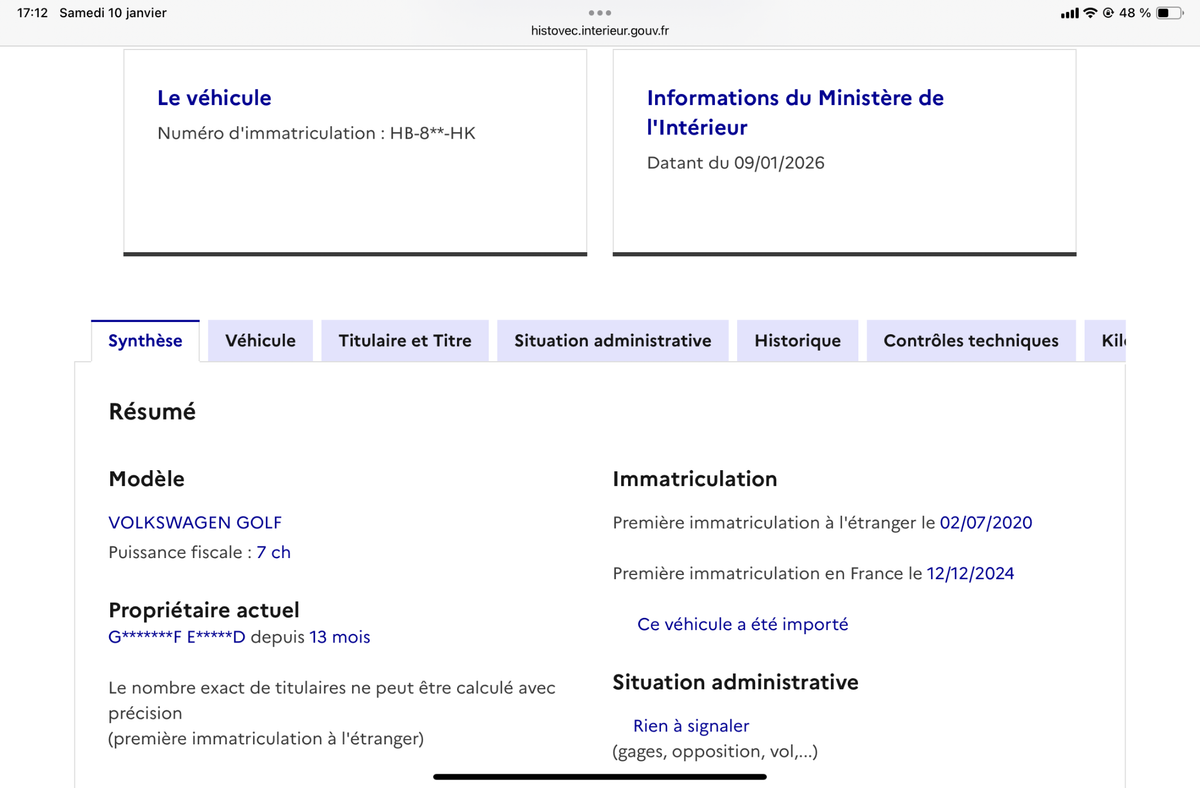Select the Synthèse tab
1200x788 pixels.
(145, 341)
